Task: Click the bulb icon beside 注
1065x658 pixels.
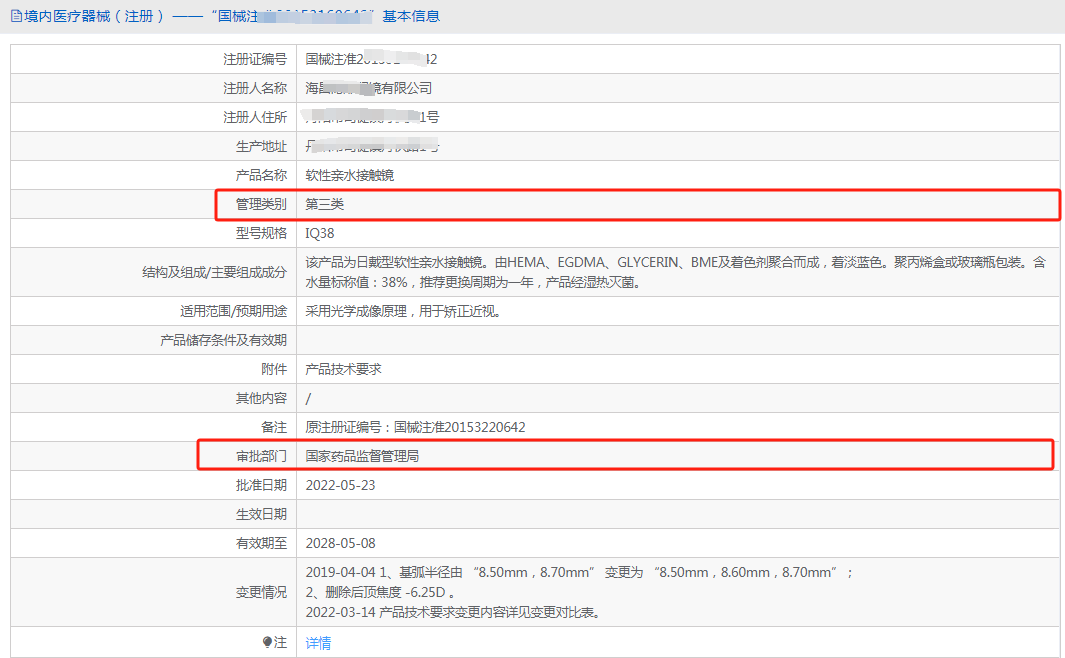Action: (x=267, y=642)
